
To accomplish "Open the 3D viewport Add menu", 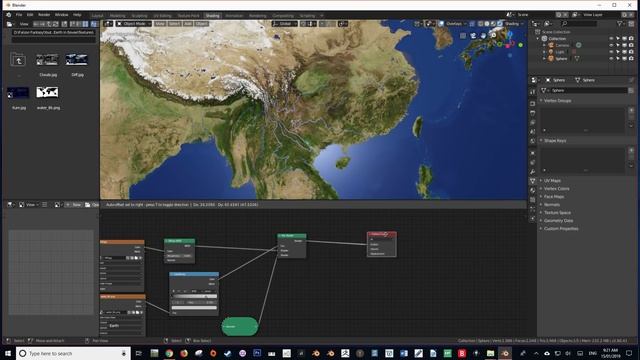I will point(188,24).
